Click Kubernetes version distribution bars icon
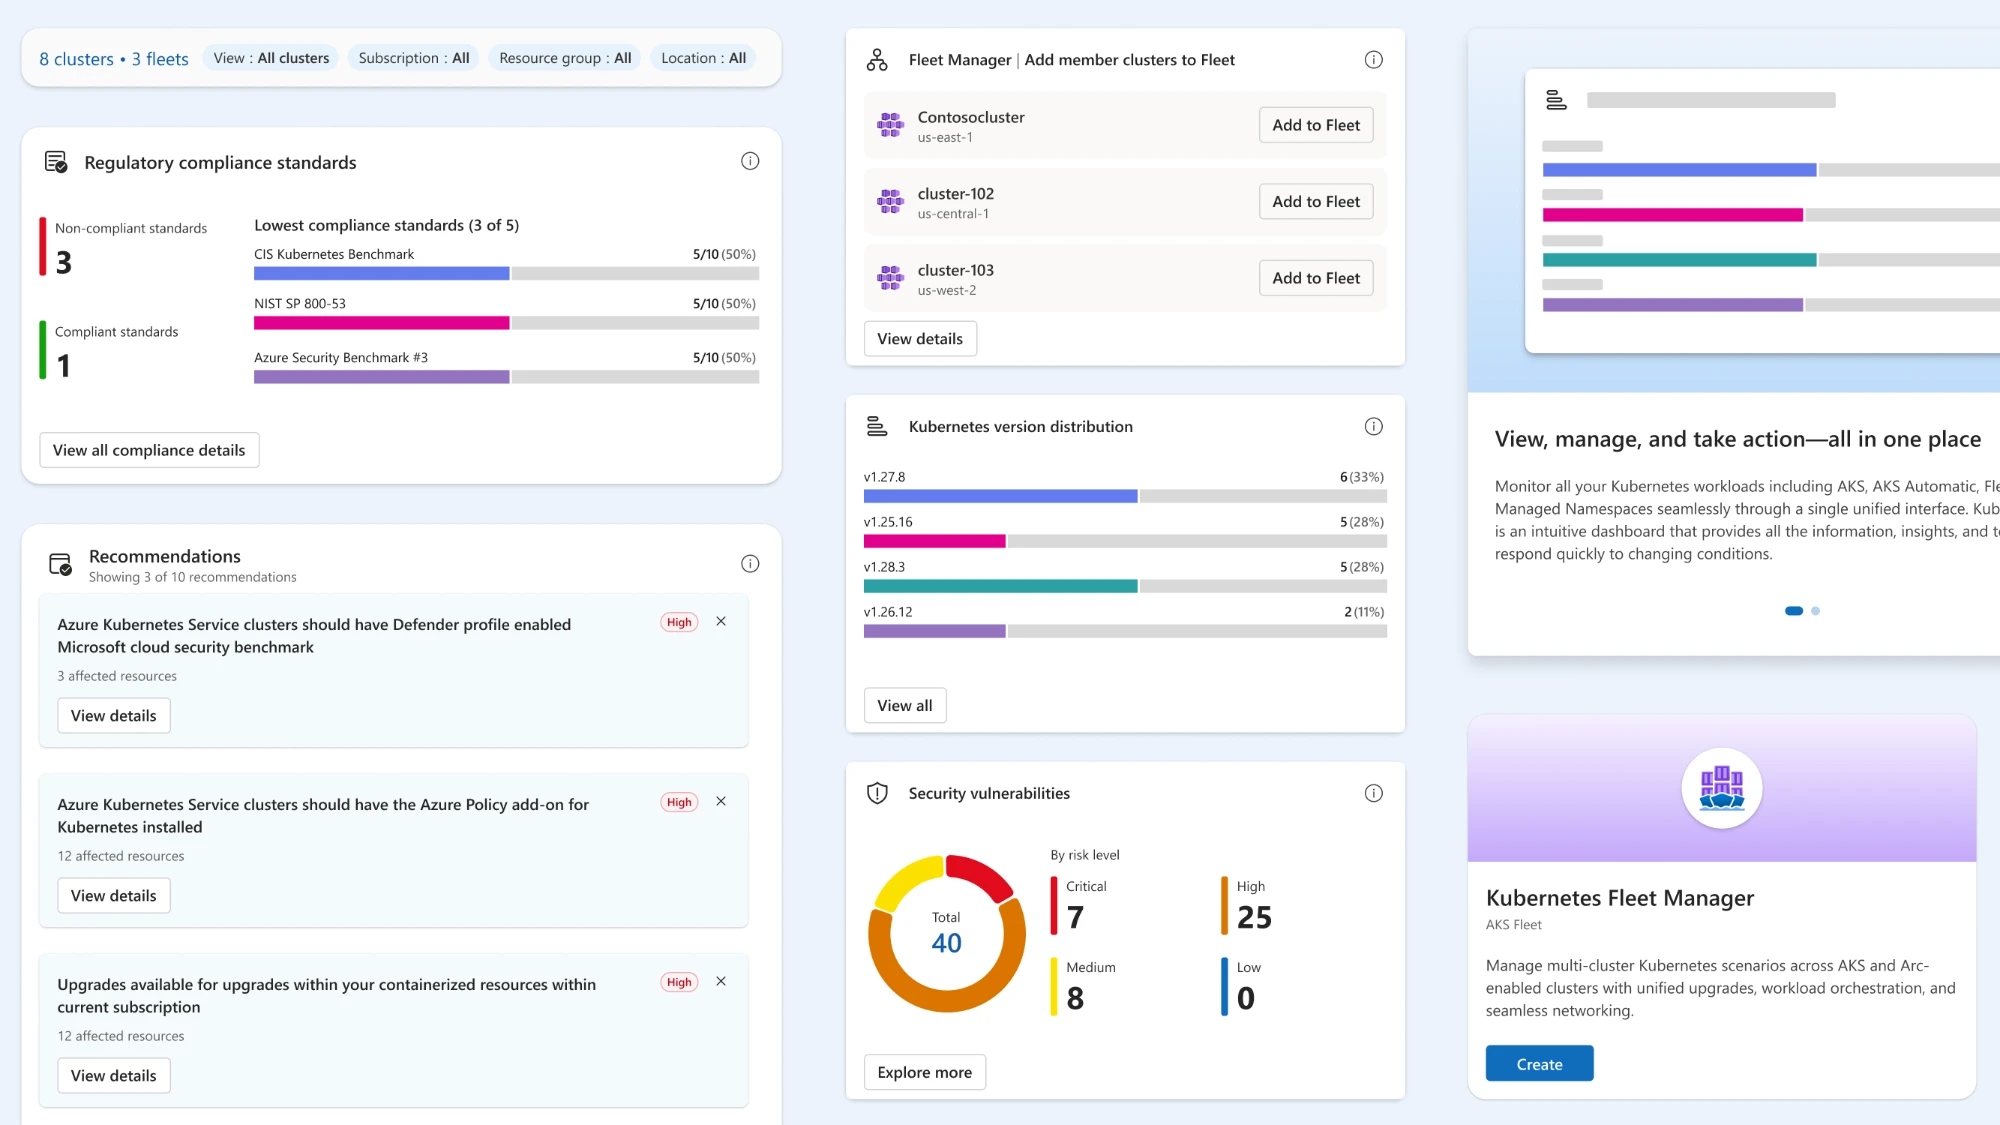Screen dimensions: 2000x1125 click(x=876, y=426)
